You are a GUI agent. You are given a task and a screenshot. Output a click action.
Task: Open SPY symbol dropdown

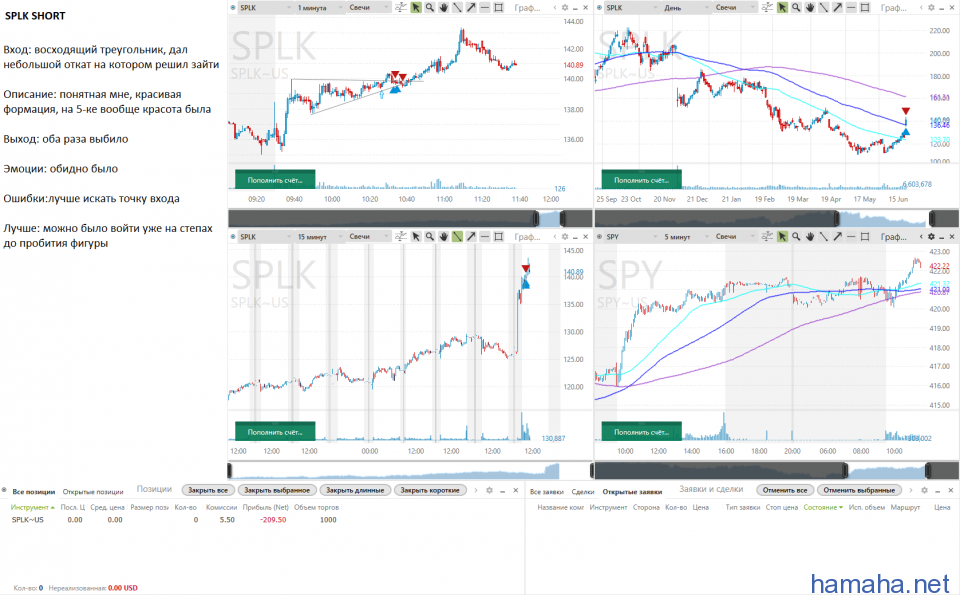[x=632, y=236]
